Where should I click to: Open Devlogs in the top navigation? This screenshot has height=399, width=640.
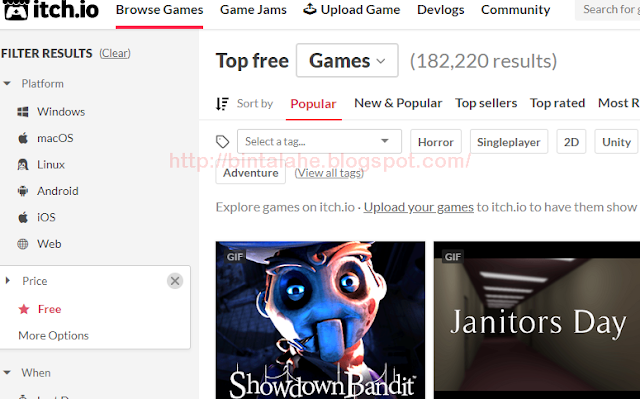point(440,10)
